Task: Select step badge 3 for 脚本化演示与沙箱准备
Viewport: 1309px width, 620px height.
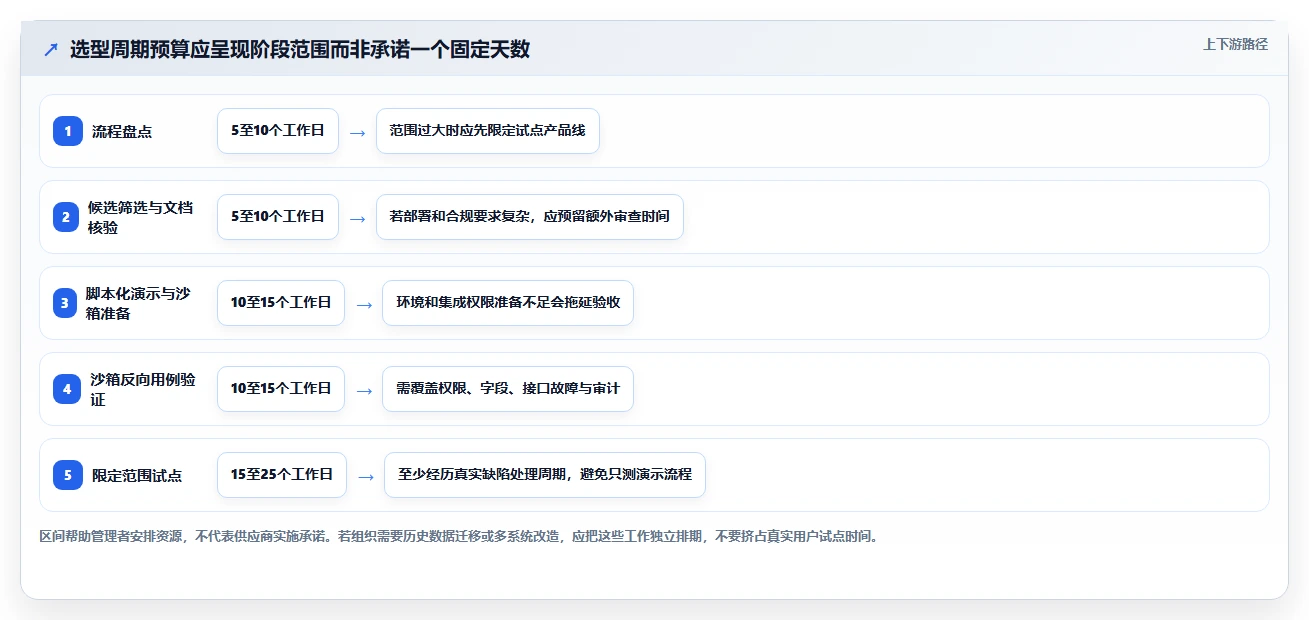Action: [65, 303]
